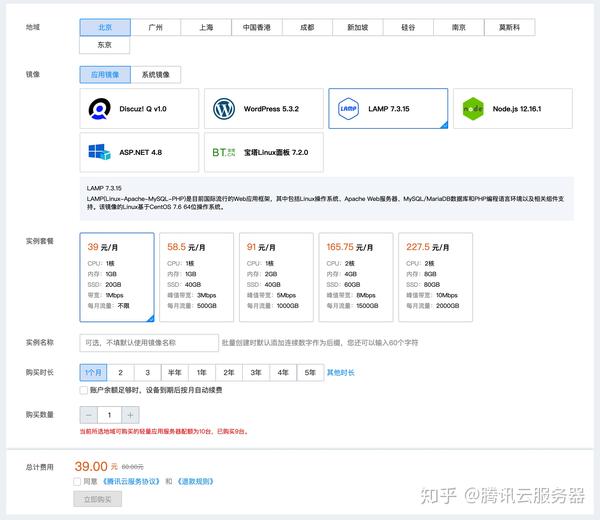Viewport: 600px width, 520px height.
Task: Open the 退款规则 link
Action: point(195,481)
